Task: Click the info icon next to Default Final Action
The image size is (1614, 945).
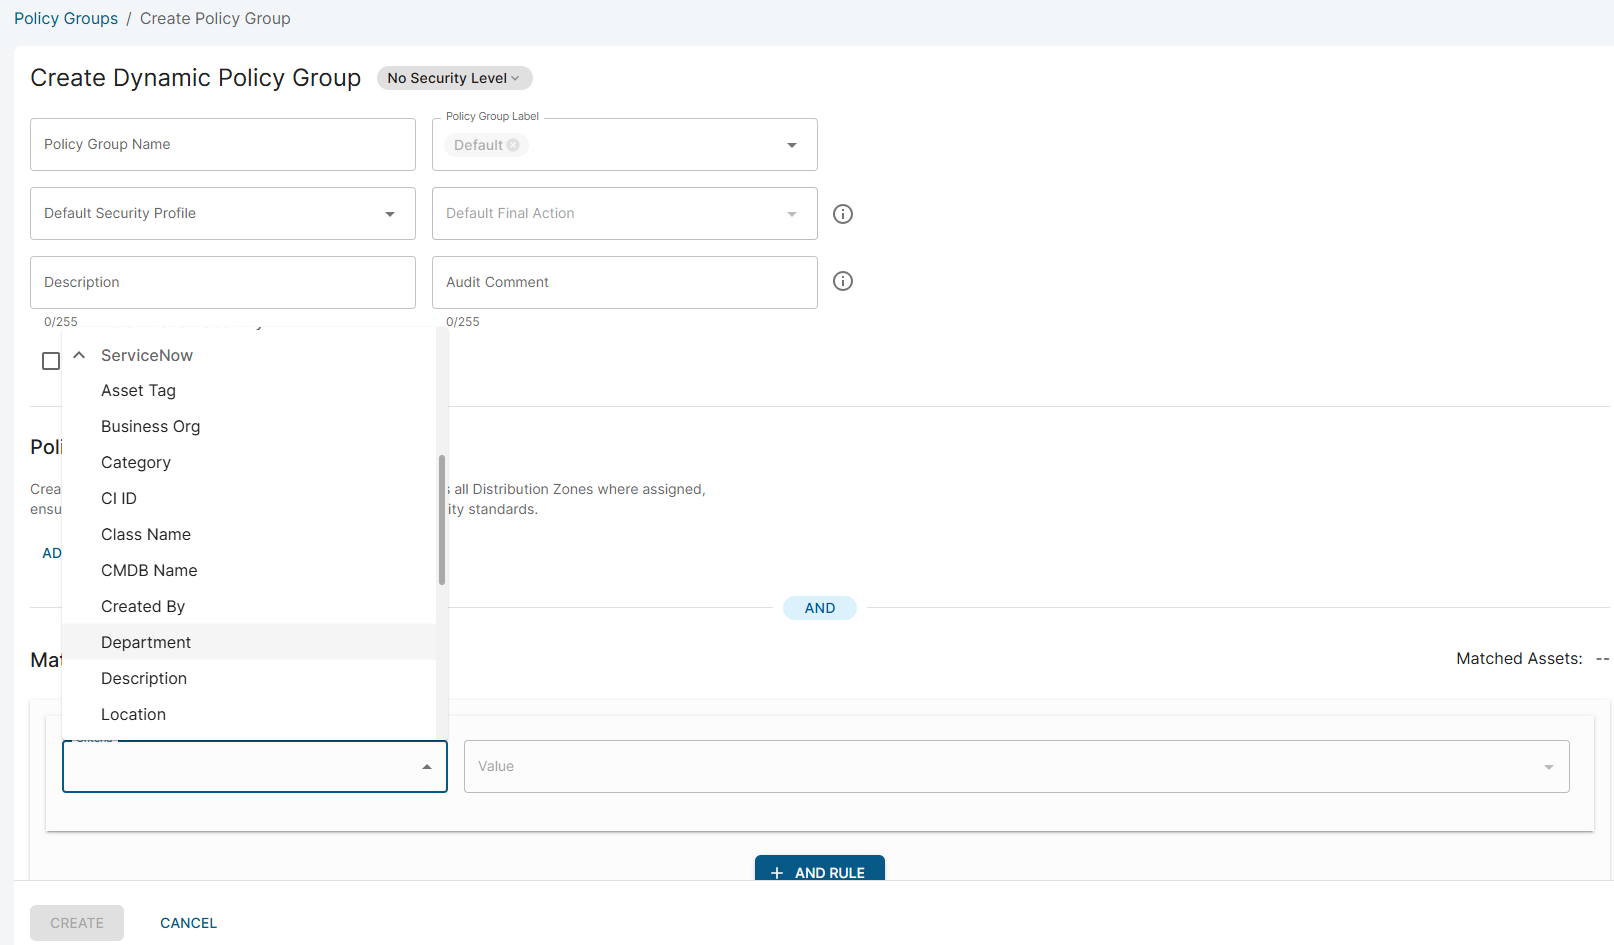Action: (843, 213)
